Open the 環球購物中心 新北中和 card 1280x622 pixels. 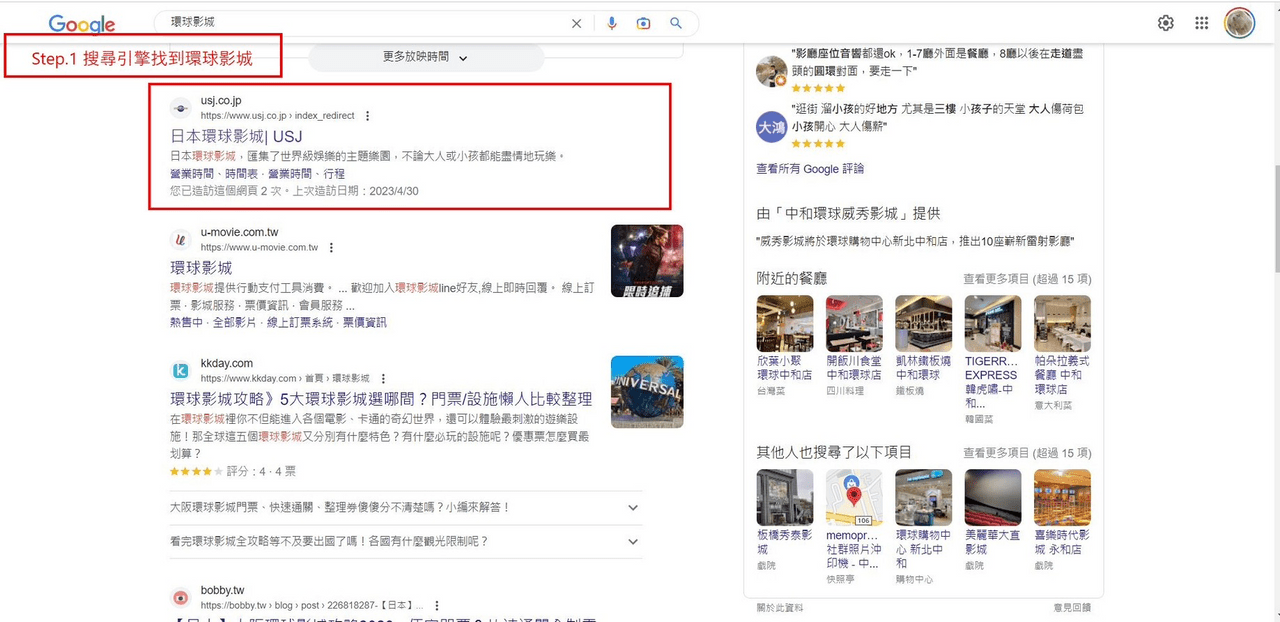coord(923,527)
